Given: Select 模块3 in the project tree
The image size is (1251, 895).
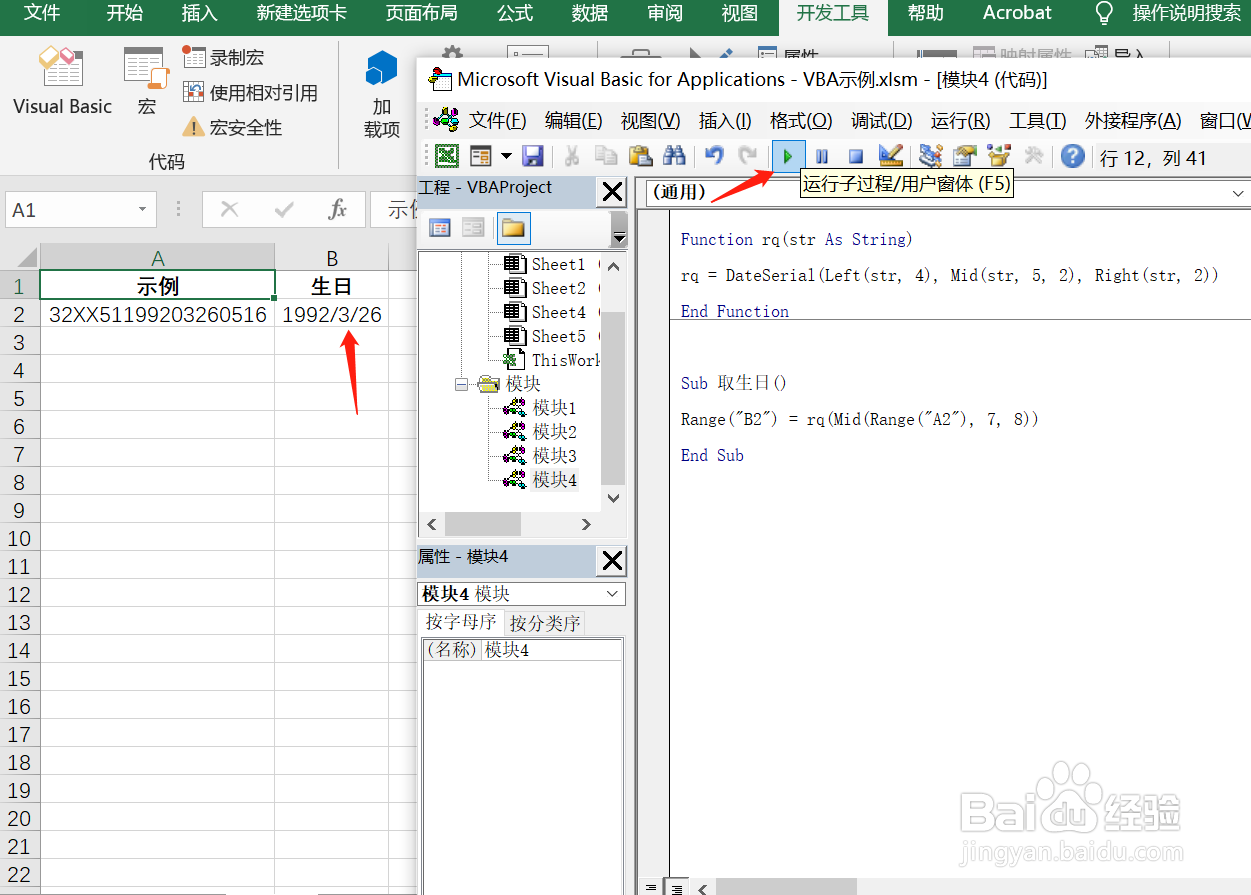Looking at the screenshot, I should [554, 456].
